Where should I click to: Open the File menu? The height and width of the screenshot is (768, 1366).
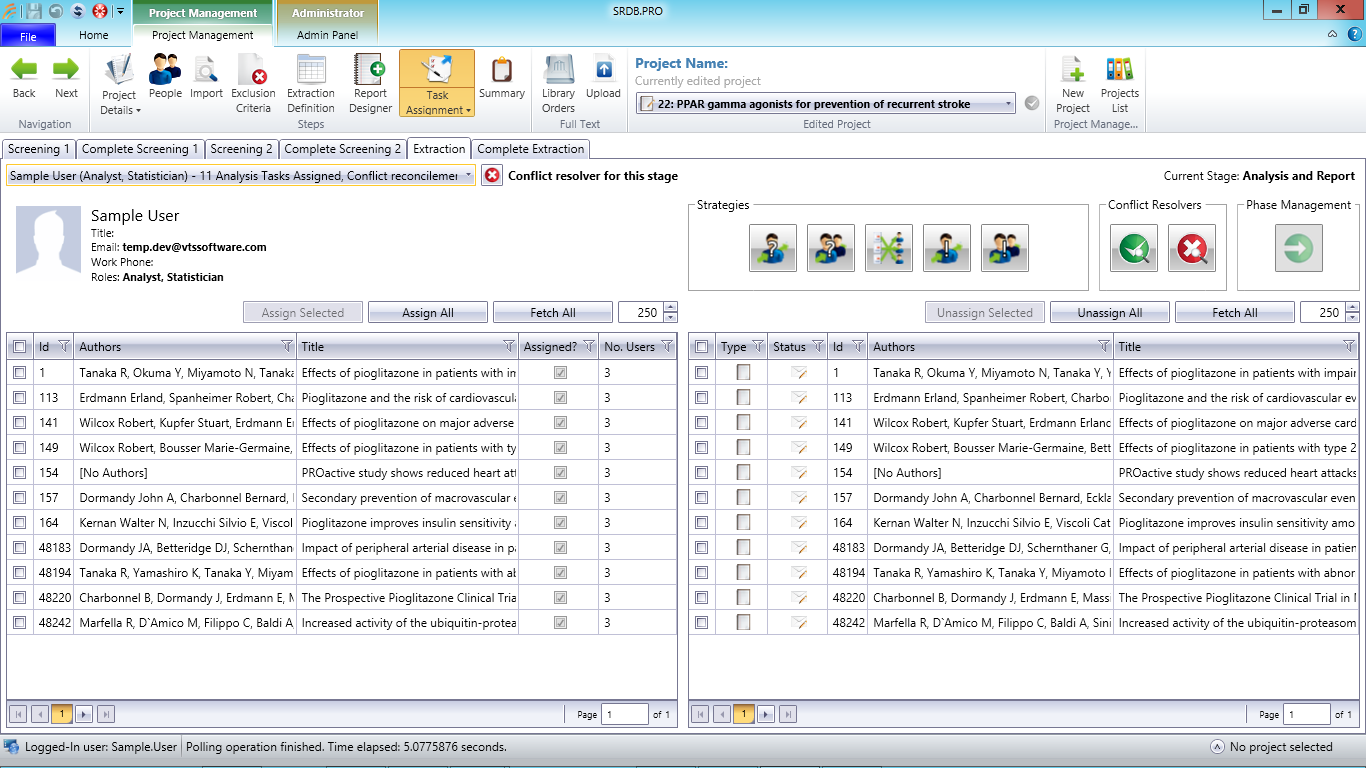coord(28,36)
